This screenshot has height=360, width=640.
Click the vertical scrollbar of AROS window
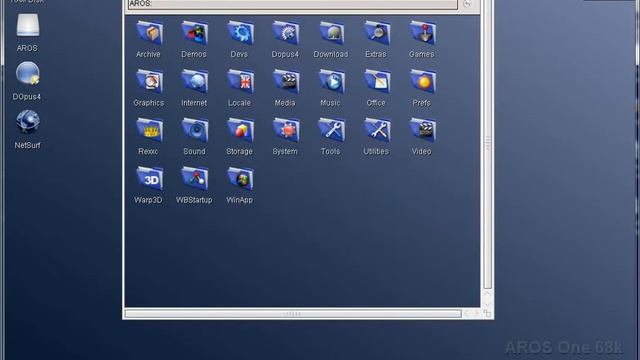pos(487,144)
